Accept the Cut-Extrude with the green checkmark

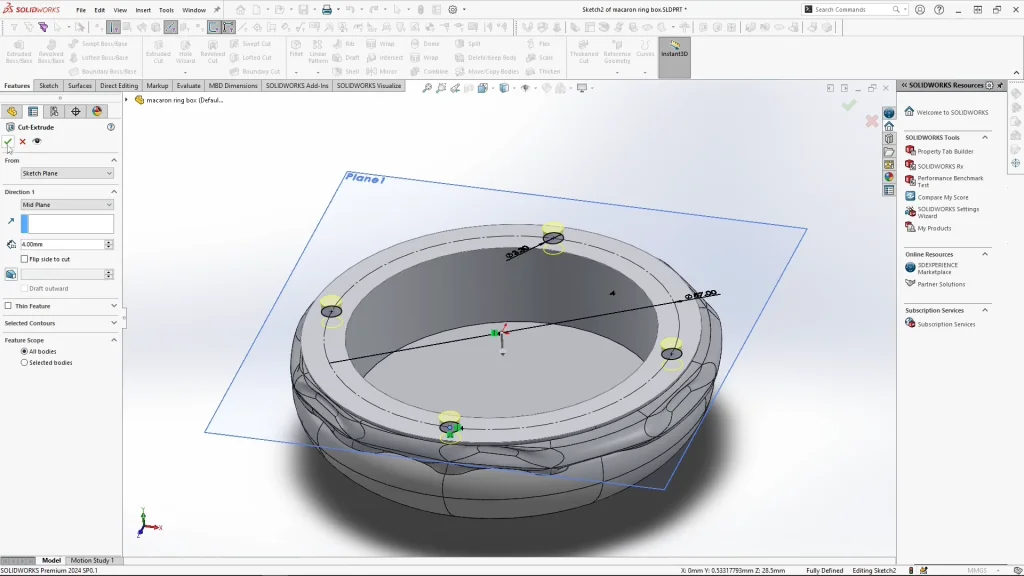pos(8,142)
